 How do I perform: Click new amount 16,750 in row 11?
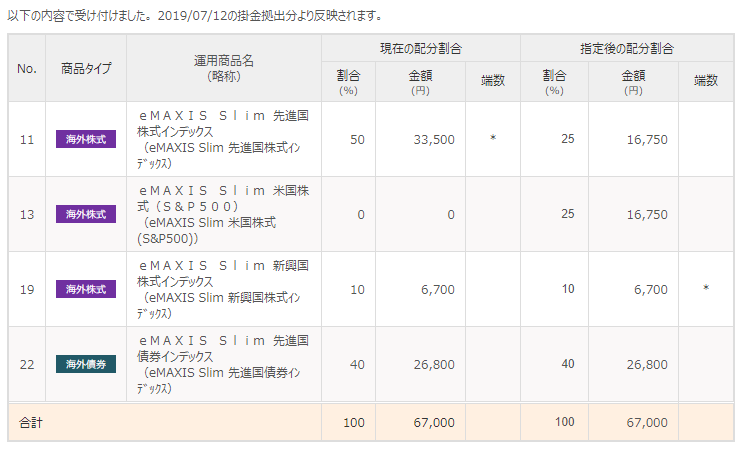647,140
